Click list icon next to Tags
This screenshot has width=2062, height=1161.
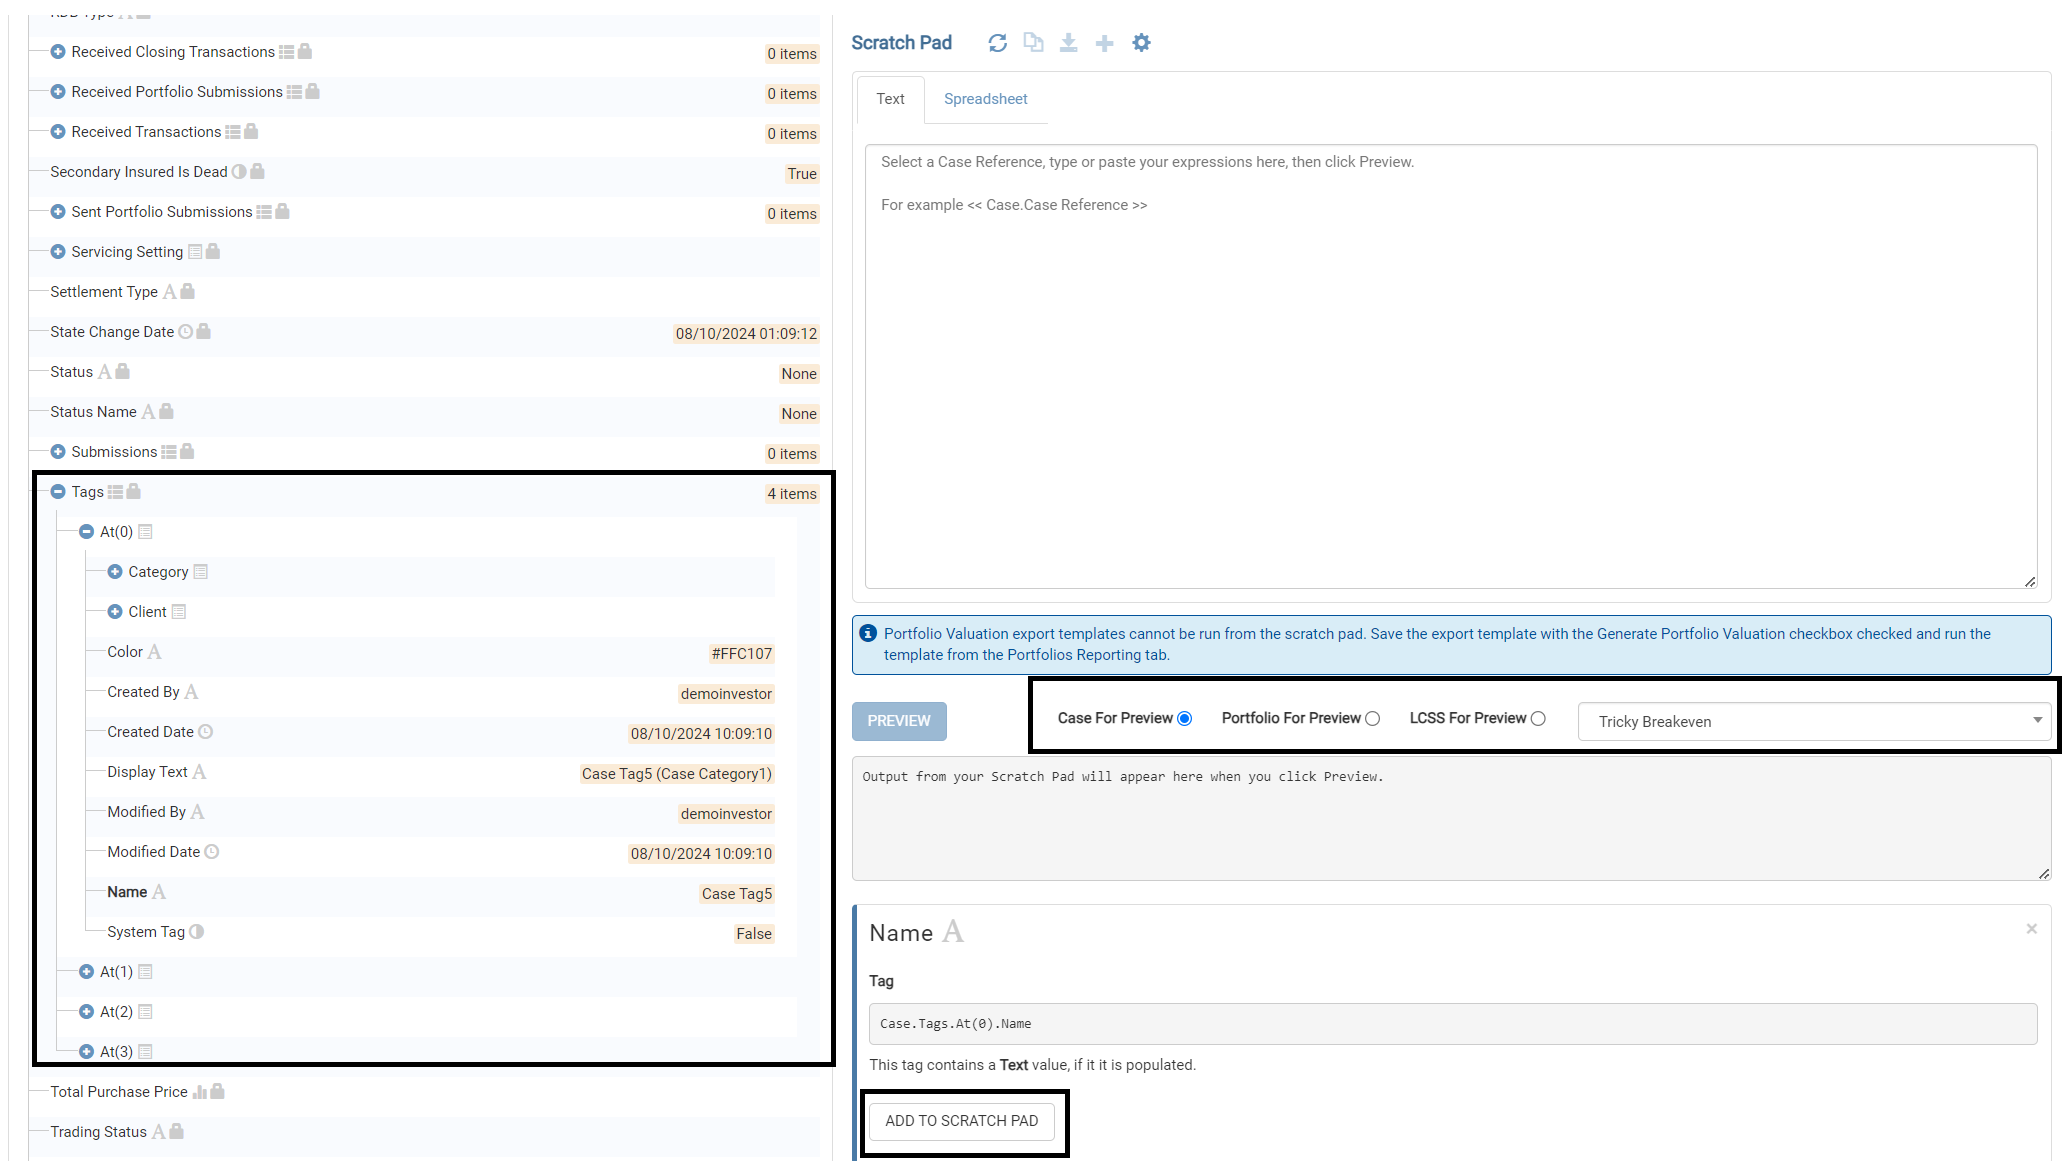(x=116, y=492)
